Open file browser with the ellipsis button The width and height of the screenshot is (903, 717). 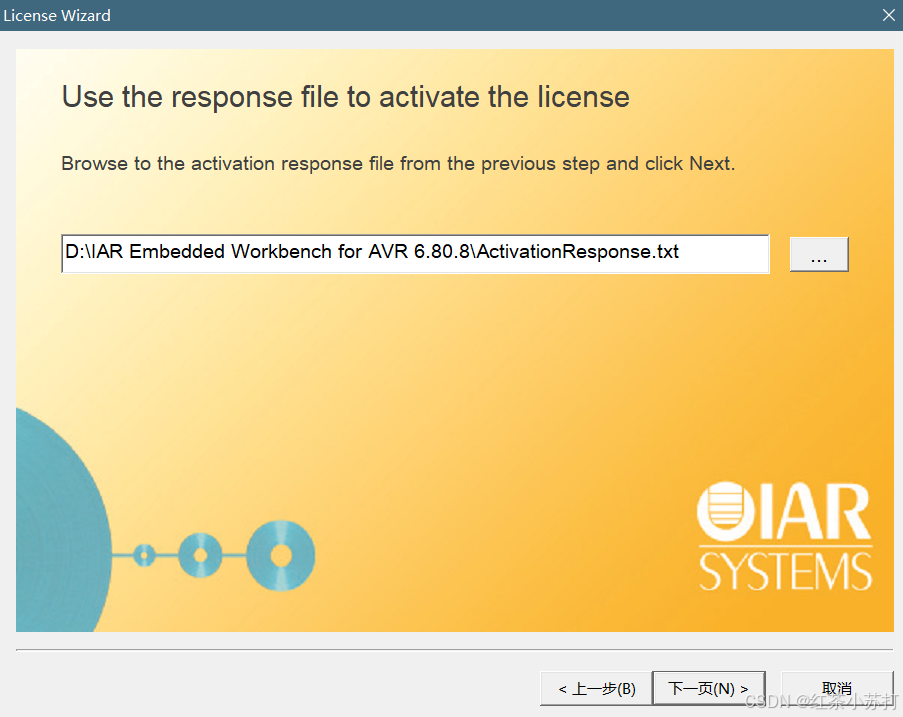[819, 254]
